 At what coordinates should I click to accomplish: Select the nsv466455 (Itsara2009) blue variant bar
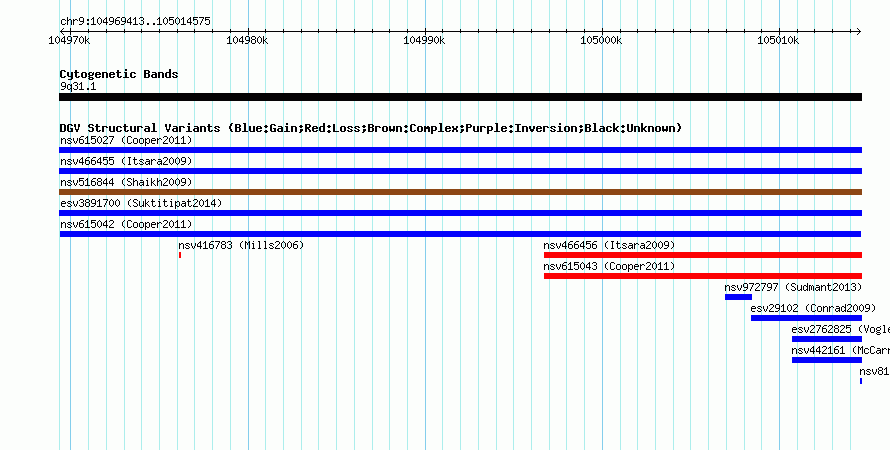point(460,171)
